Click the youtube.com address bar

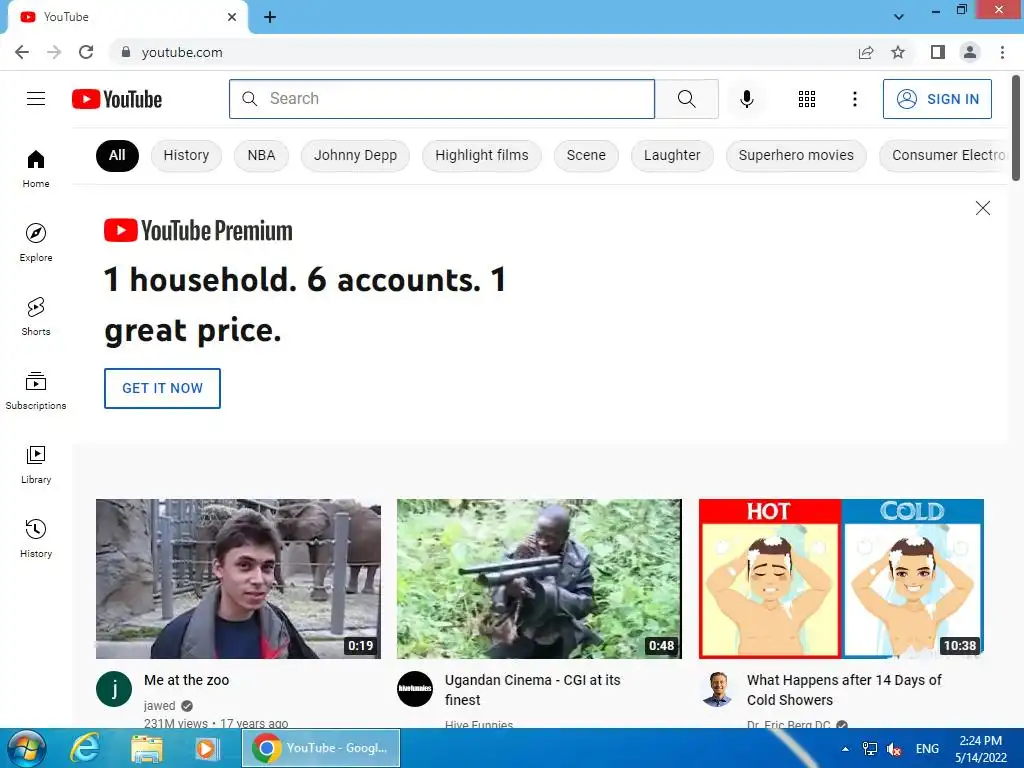483,52
